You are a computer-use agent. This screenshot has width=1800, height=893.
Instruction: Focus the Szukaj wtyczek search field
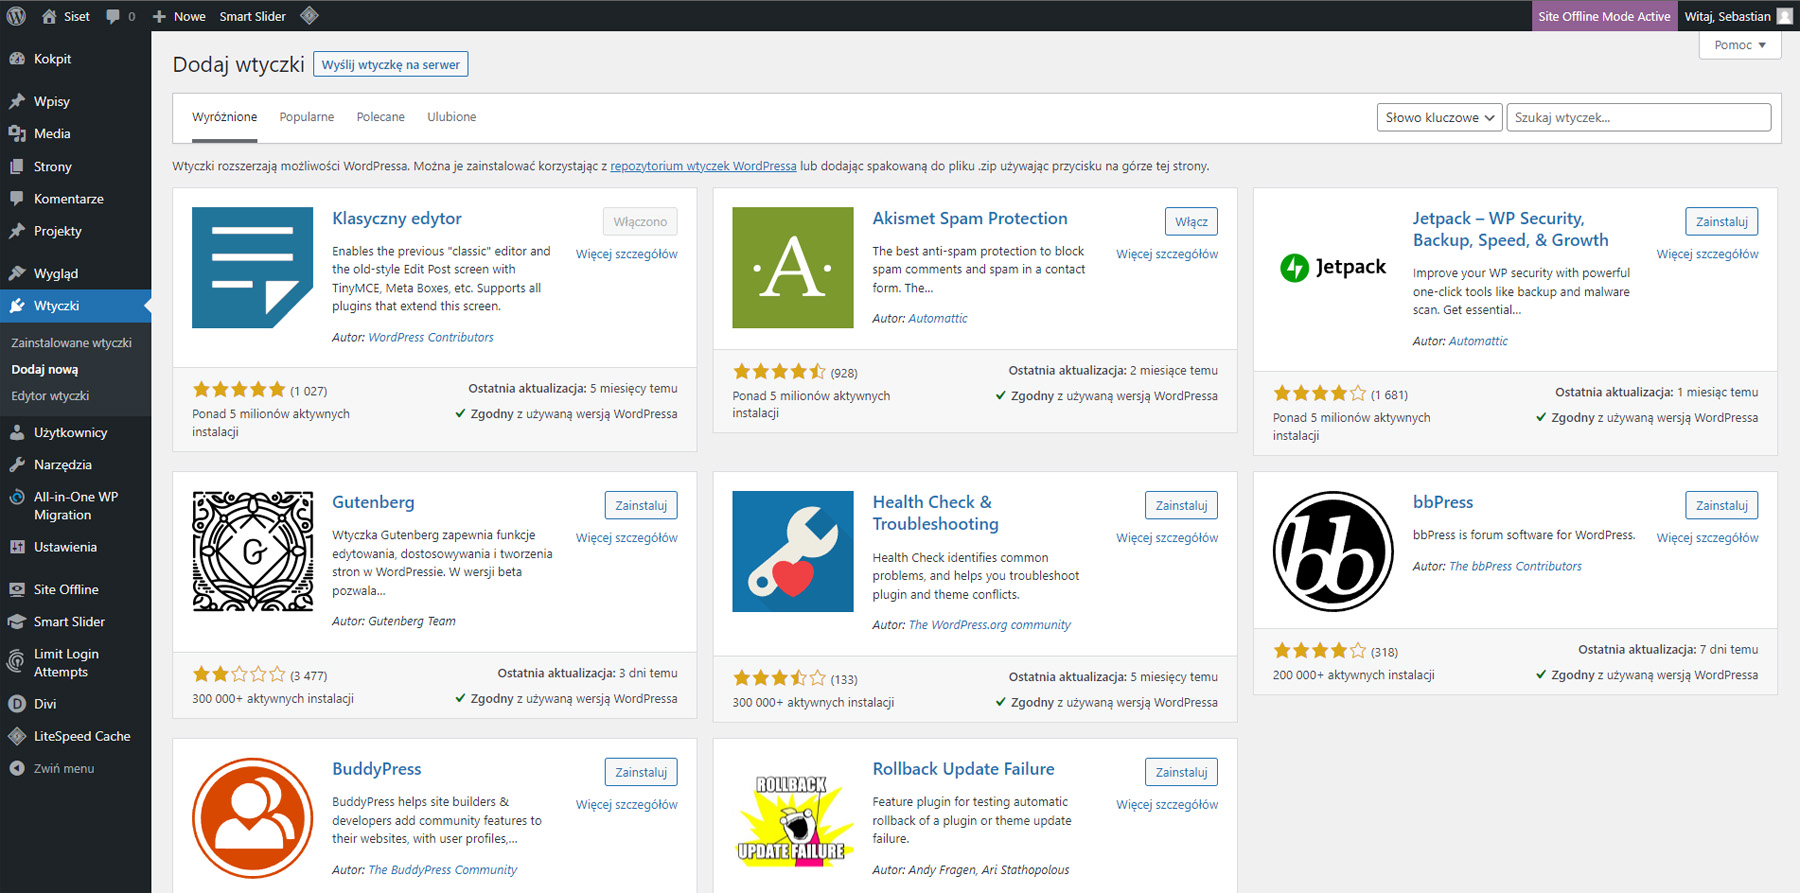click(x=1638, y=117)
